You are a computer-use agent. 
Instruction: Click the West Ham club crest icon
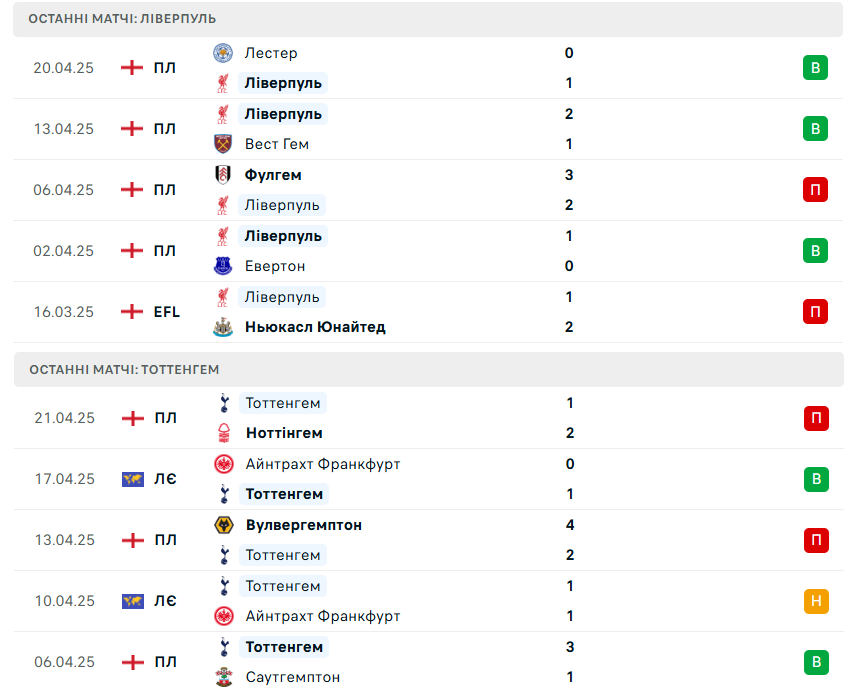coord(222,144)
